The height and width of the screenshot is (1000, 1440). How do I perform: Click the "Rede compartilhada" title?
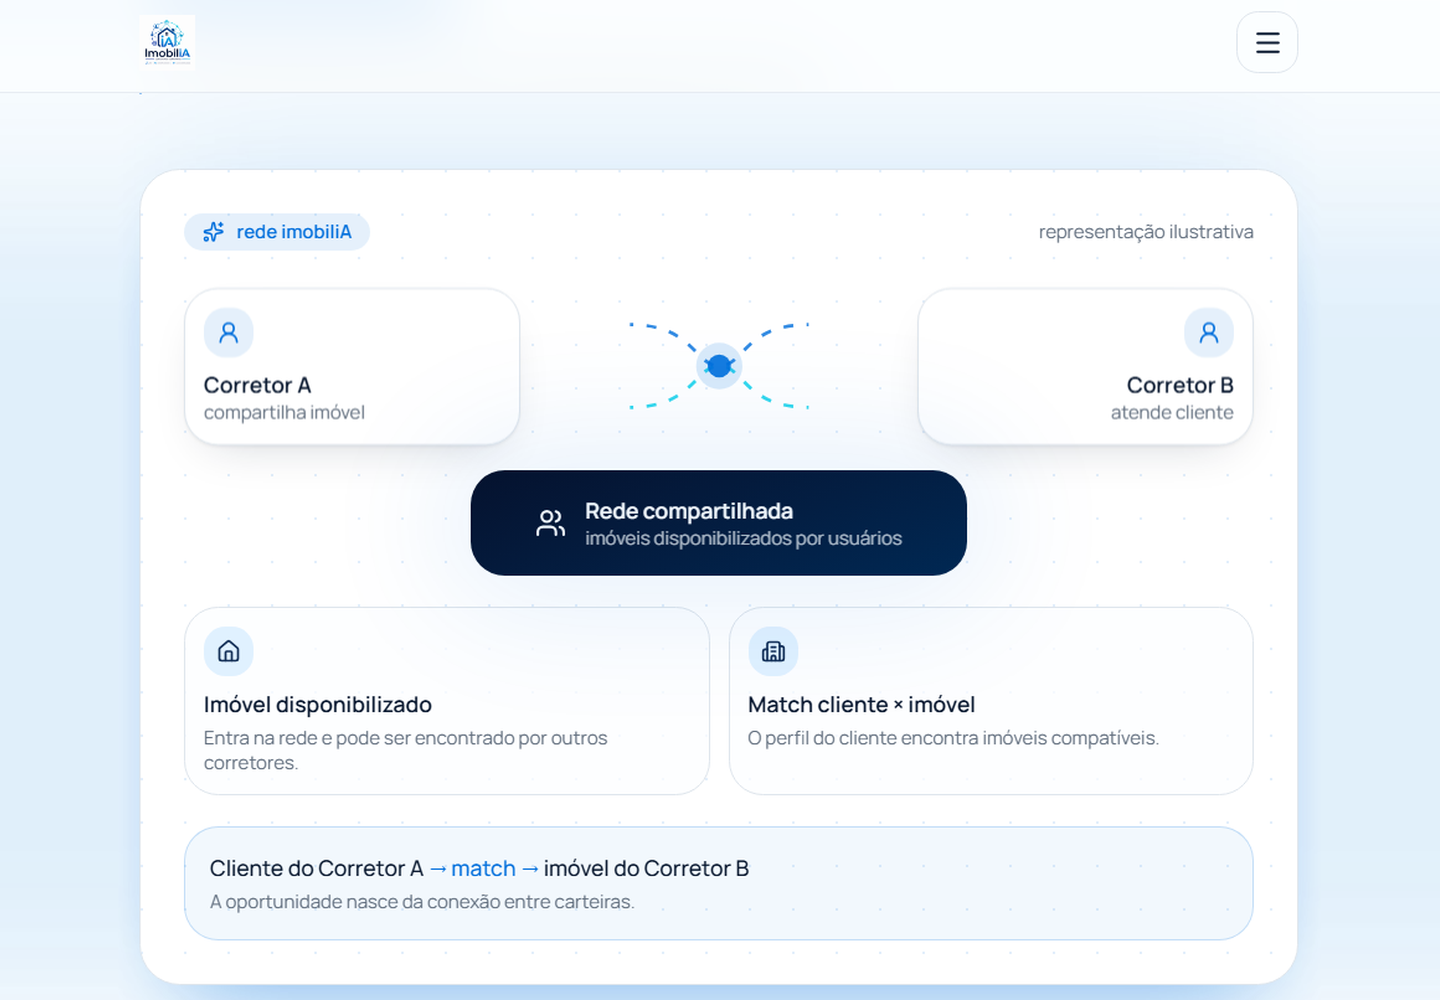(x=689, y=511)
